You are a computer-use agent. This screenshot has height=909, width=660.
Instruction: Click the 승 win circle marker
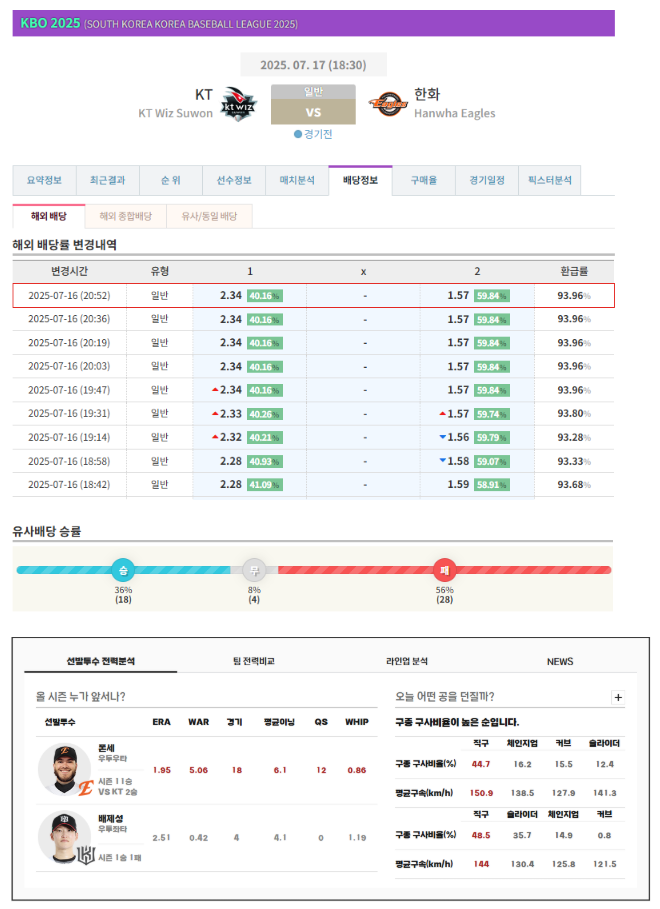(x=123, y=570)
